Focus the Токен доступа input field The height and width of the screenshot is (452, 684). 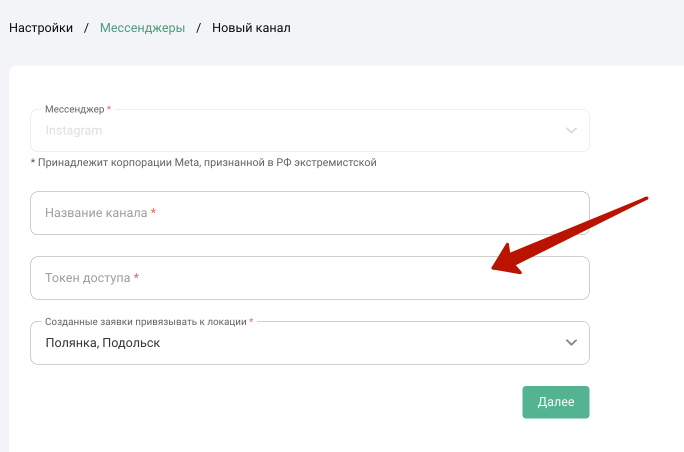click(310, 278)
